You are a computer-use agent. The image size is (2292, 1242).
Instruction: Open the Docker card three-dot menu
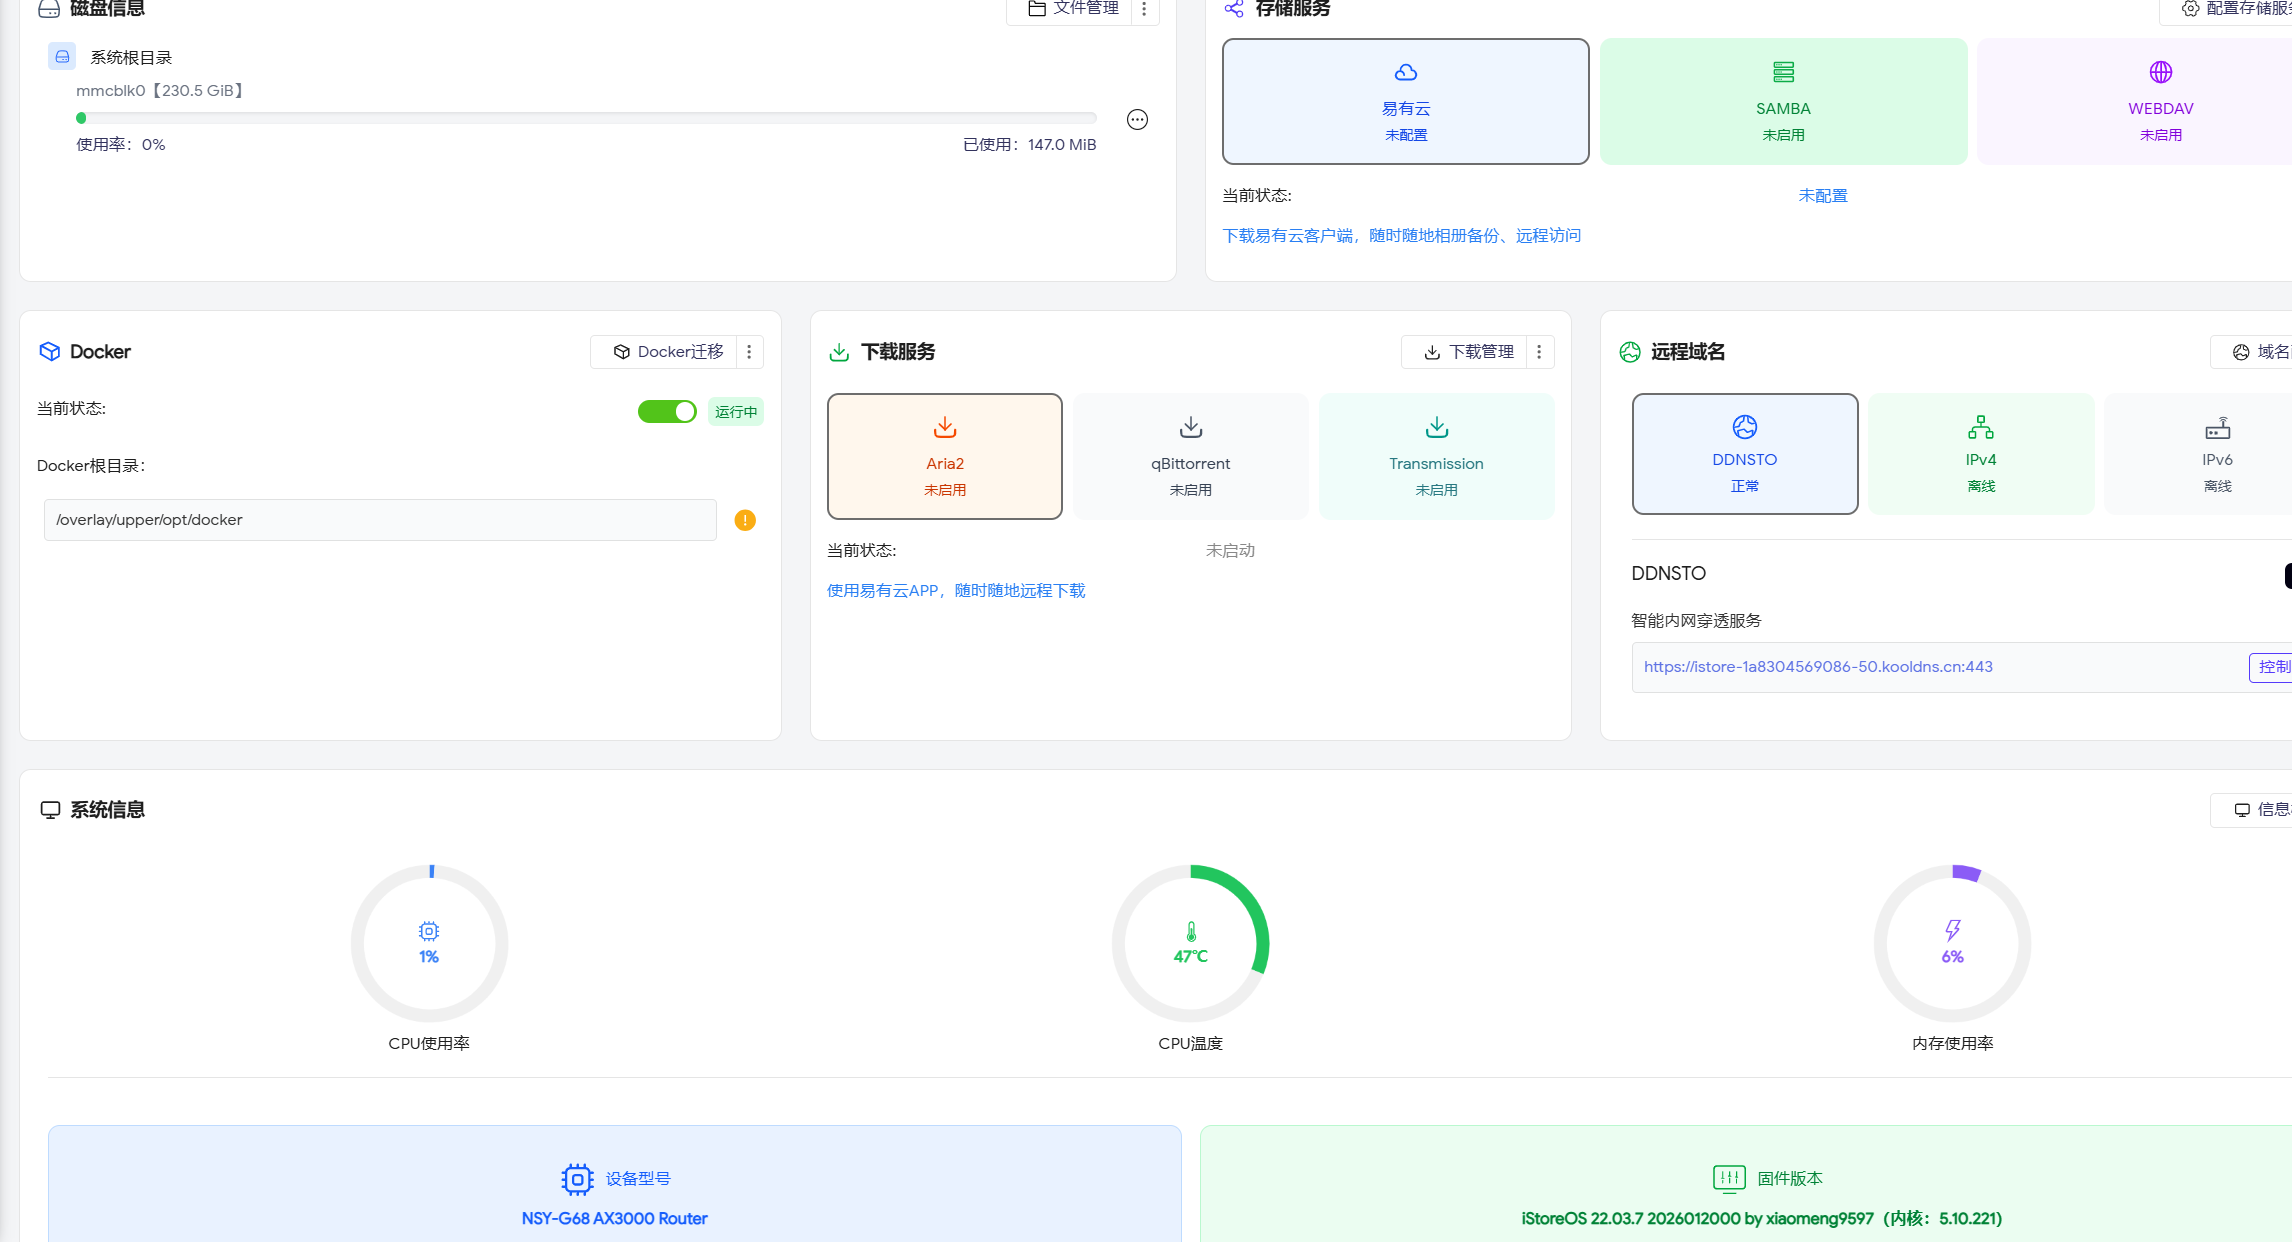(749, 352)
